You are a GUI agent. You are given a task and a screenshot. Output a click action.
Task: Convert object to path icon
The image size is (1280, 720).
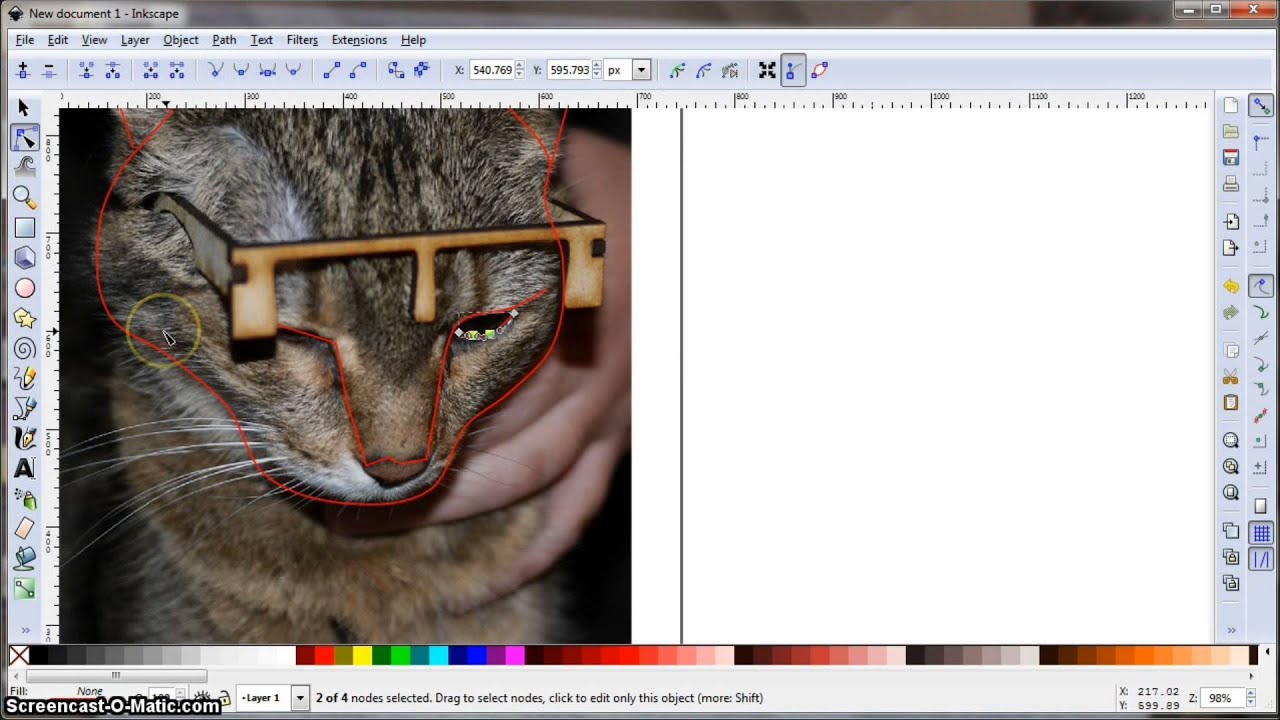pos(395,70)
